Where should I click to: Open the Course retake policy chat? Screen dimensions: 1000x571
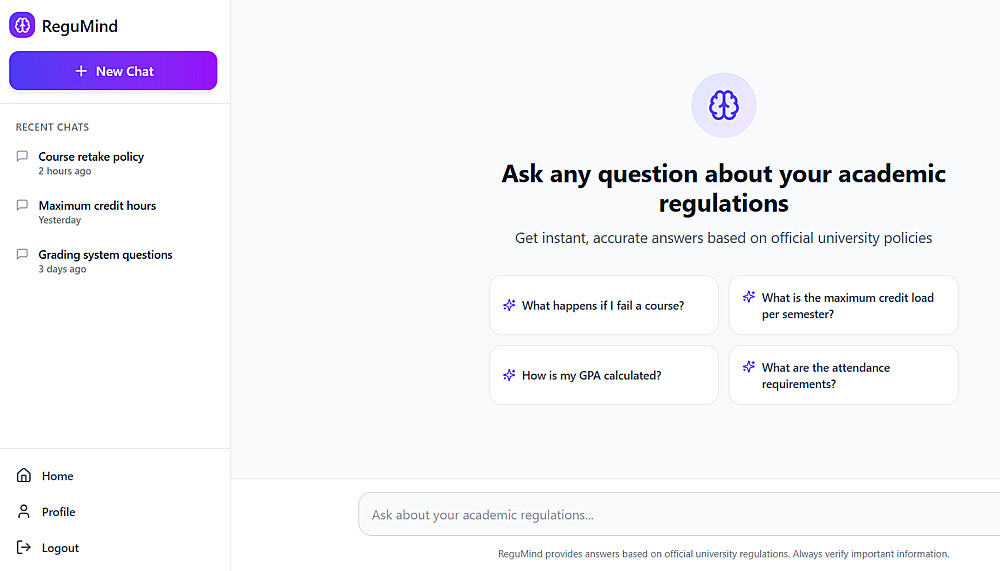coord(91,157)
